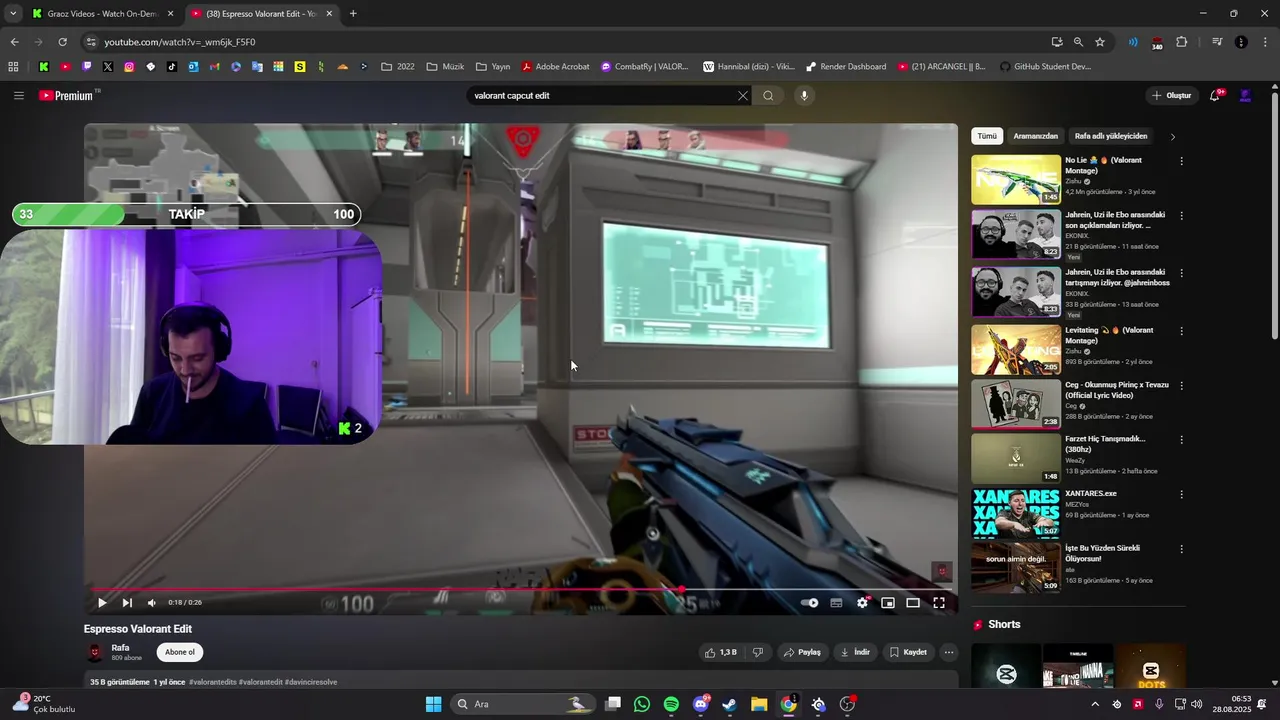This screenshot has width=1280, height=720.
Task: Open No Lie Valorant Montage thumbnail
Action: [x=1016, y=180]
